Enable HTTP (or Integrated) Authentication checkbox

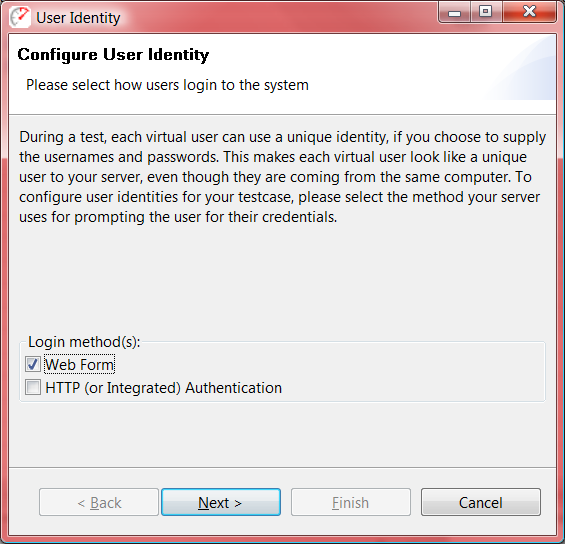[x=33, y=387]
